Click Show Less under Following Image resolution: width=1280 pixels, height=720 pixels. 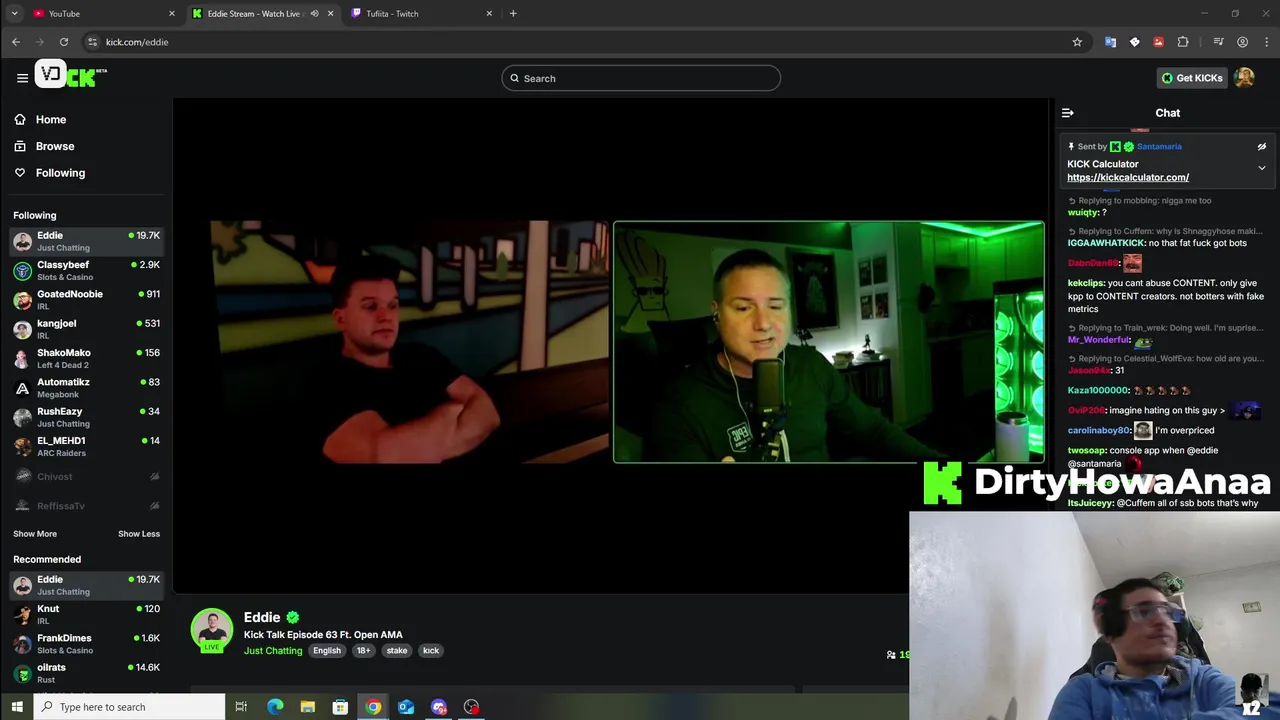[x=139, y=534]
